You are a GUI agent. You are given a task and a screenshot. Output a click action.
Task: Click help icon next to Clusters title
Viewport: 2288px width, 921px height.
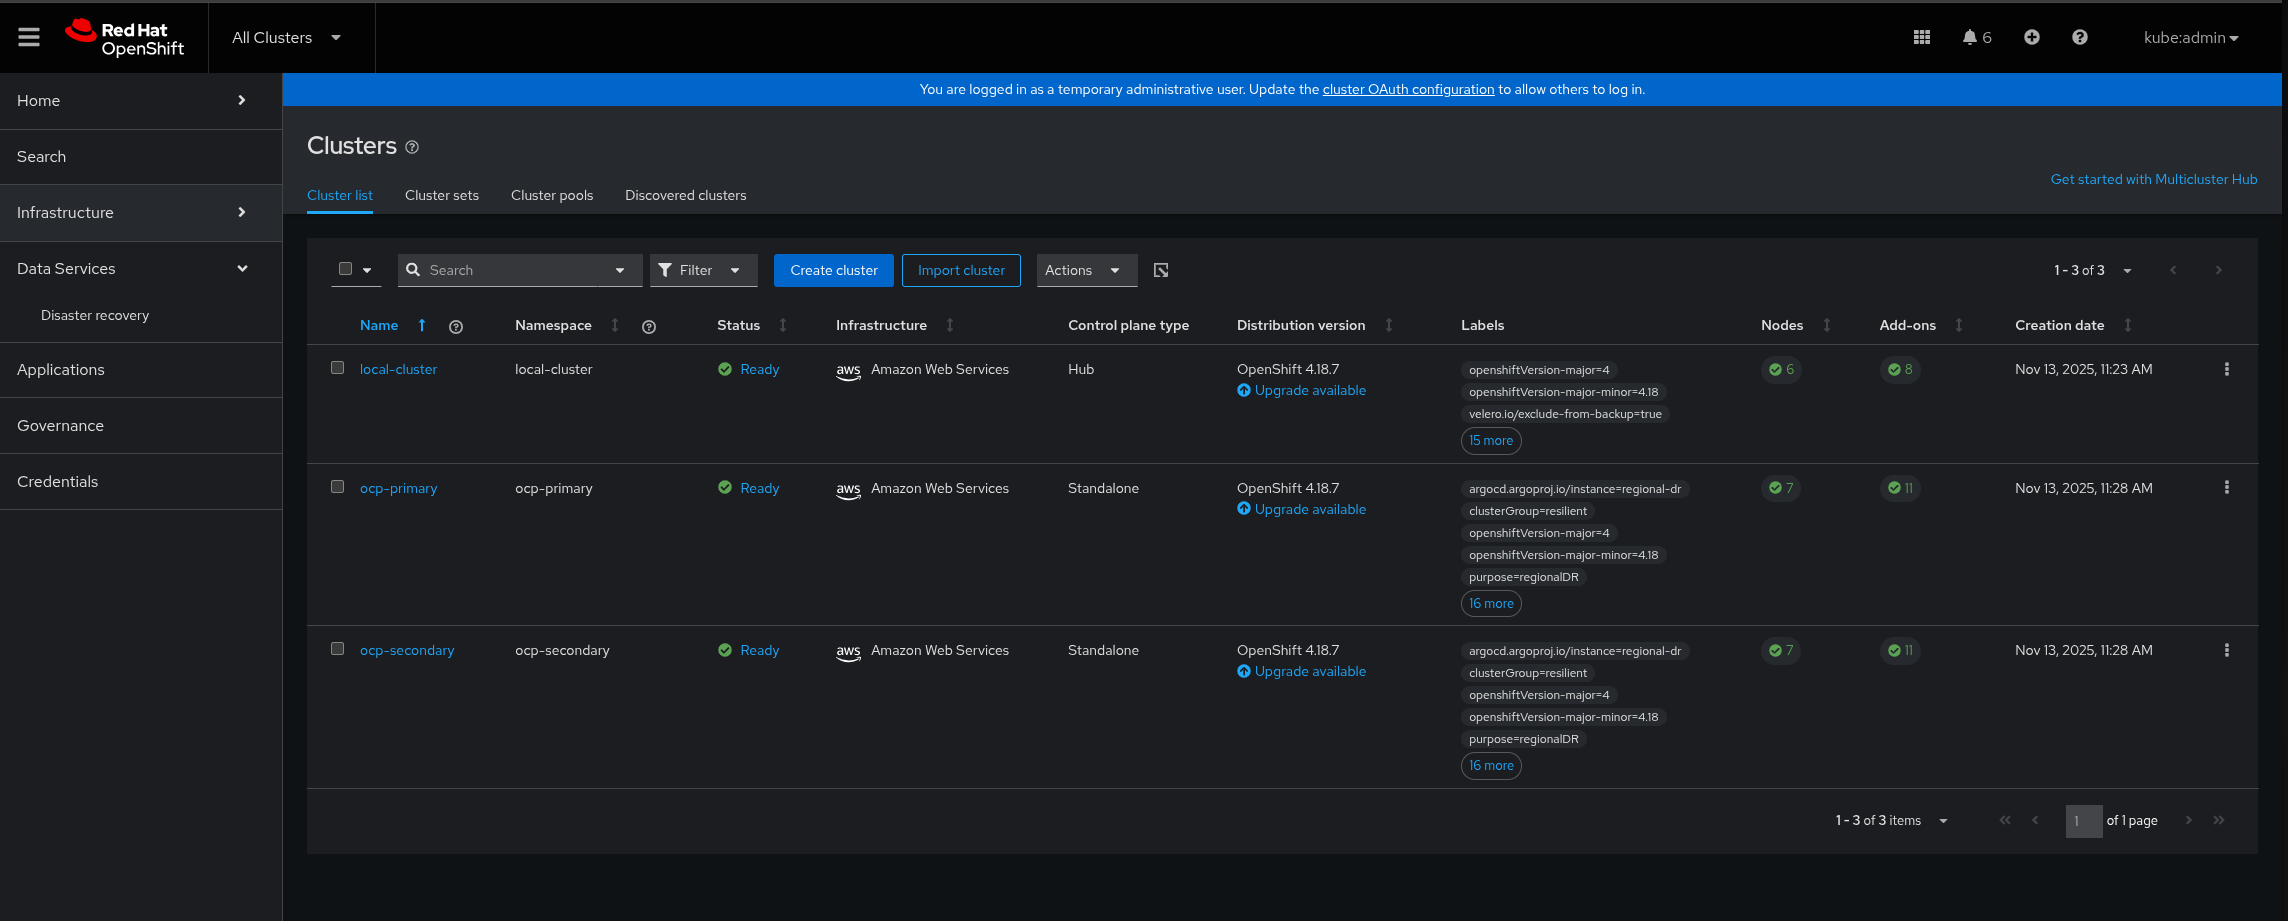[412, 147]
